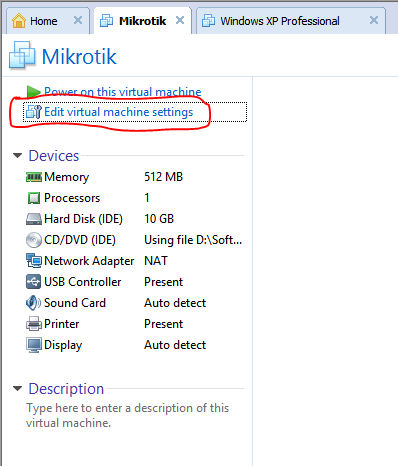Click the 10 GB hard disk value

pos(159,219)
